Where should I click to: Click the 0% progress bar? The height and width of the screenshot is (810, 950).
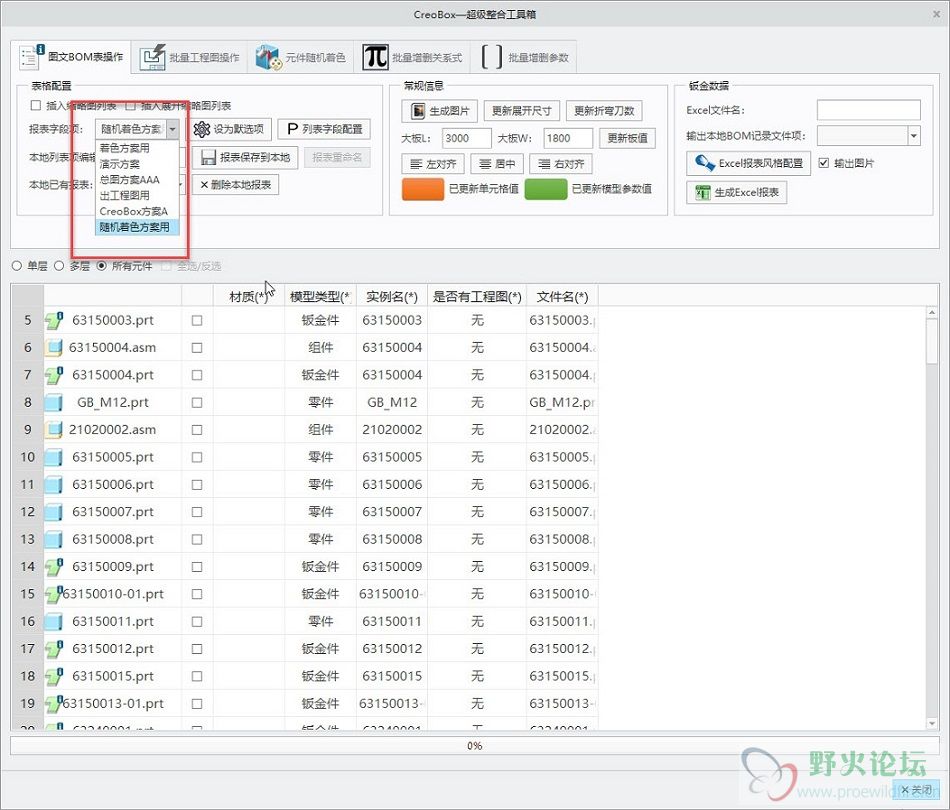click(x=474, y=746)
